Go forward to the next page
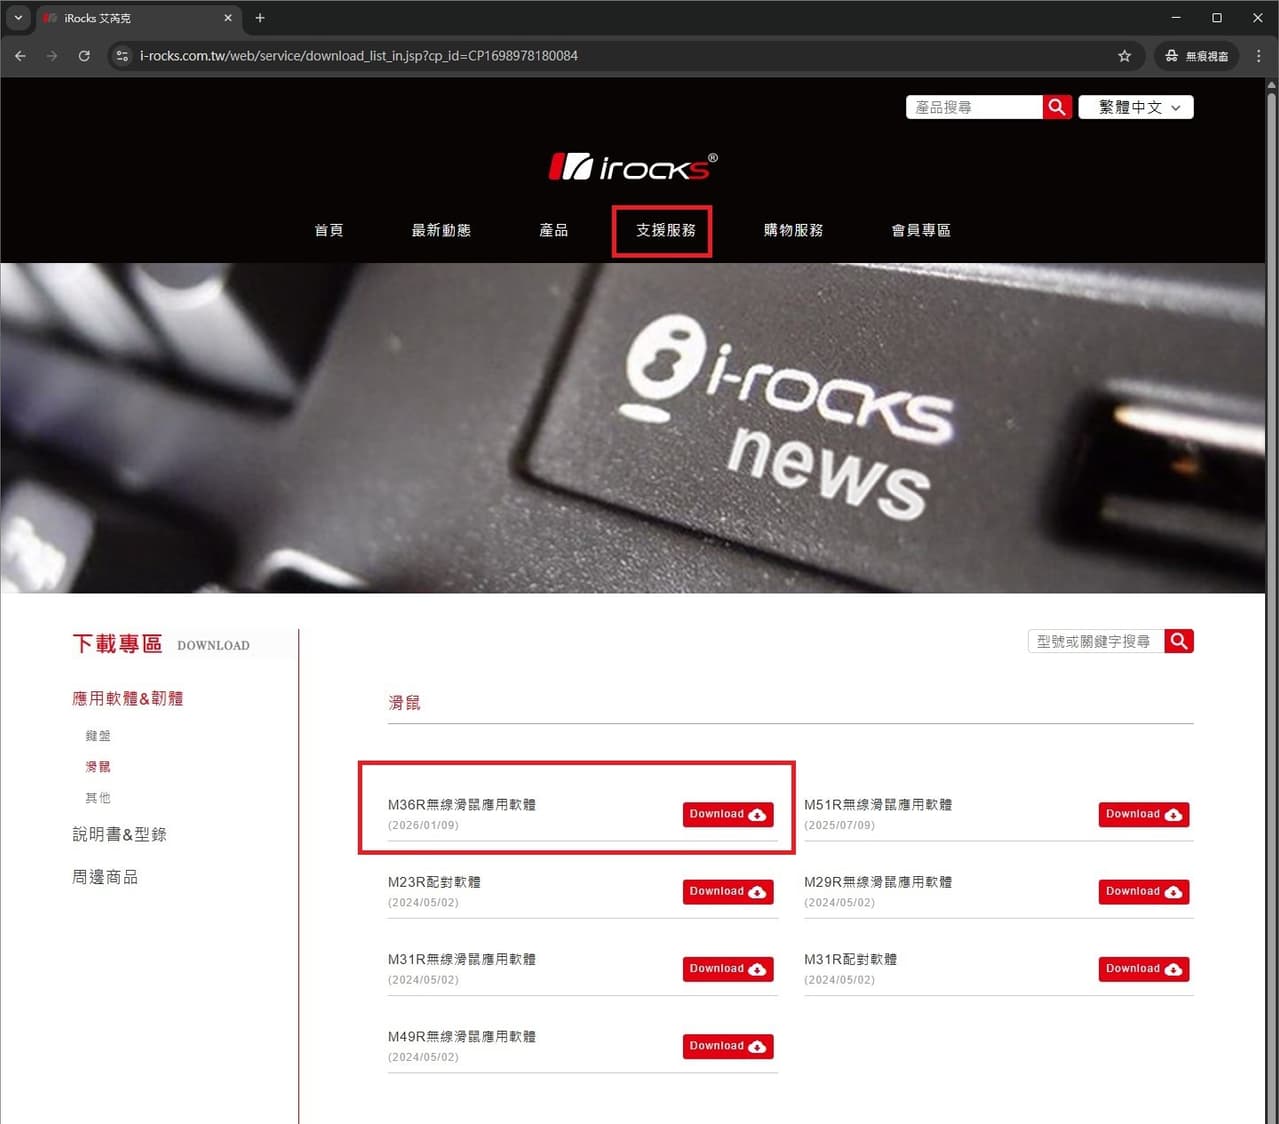Image resolution: width=1279 pixels, height=1124 pixels. 52,56
